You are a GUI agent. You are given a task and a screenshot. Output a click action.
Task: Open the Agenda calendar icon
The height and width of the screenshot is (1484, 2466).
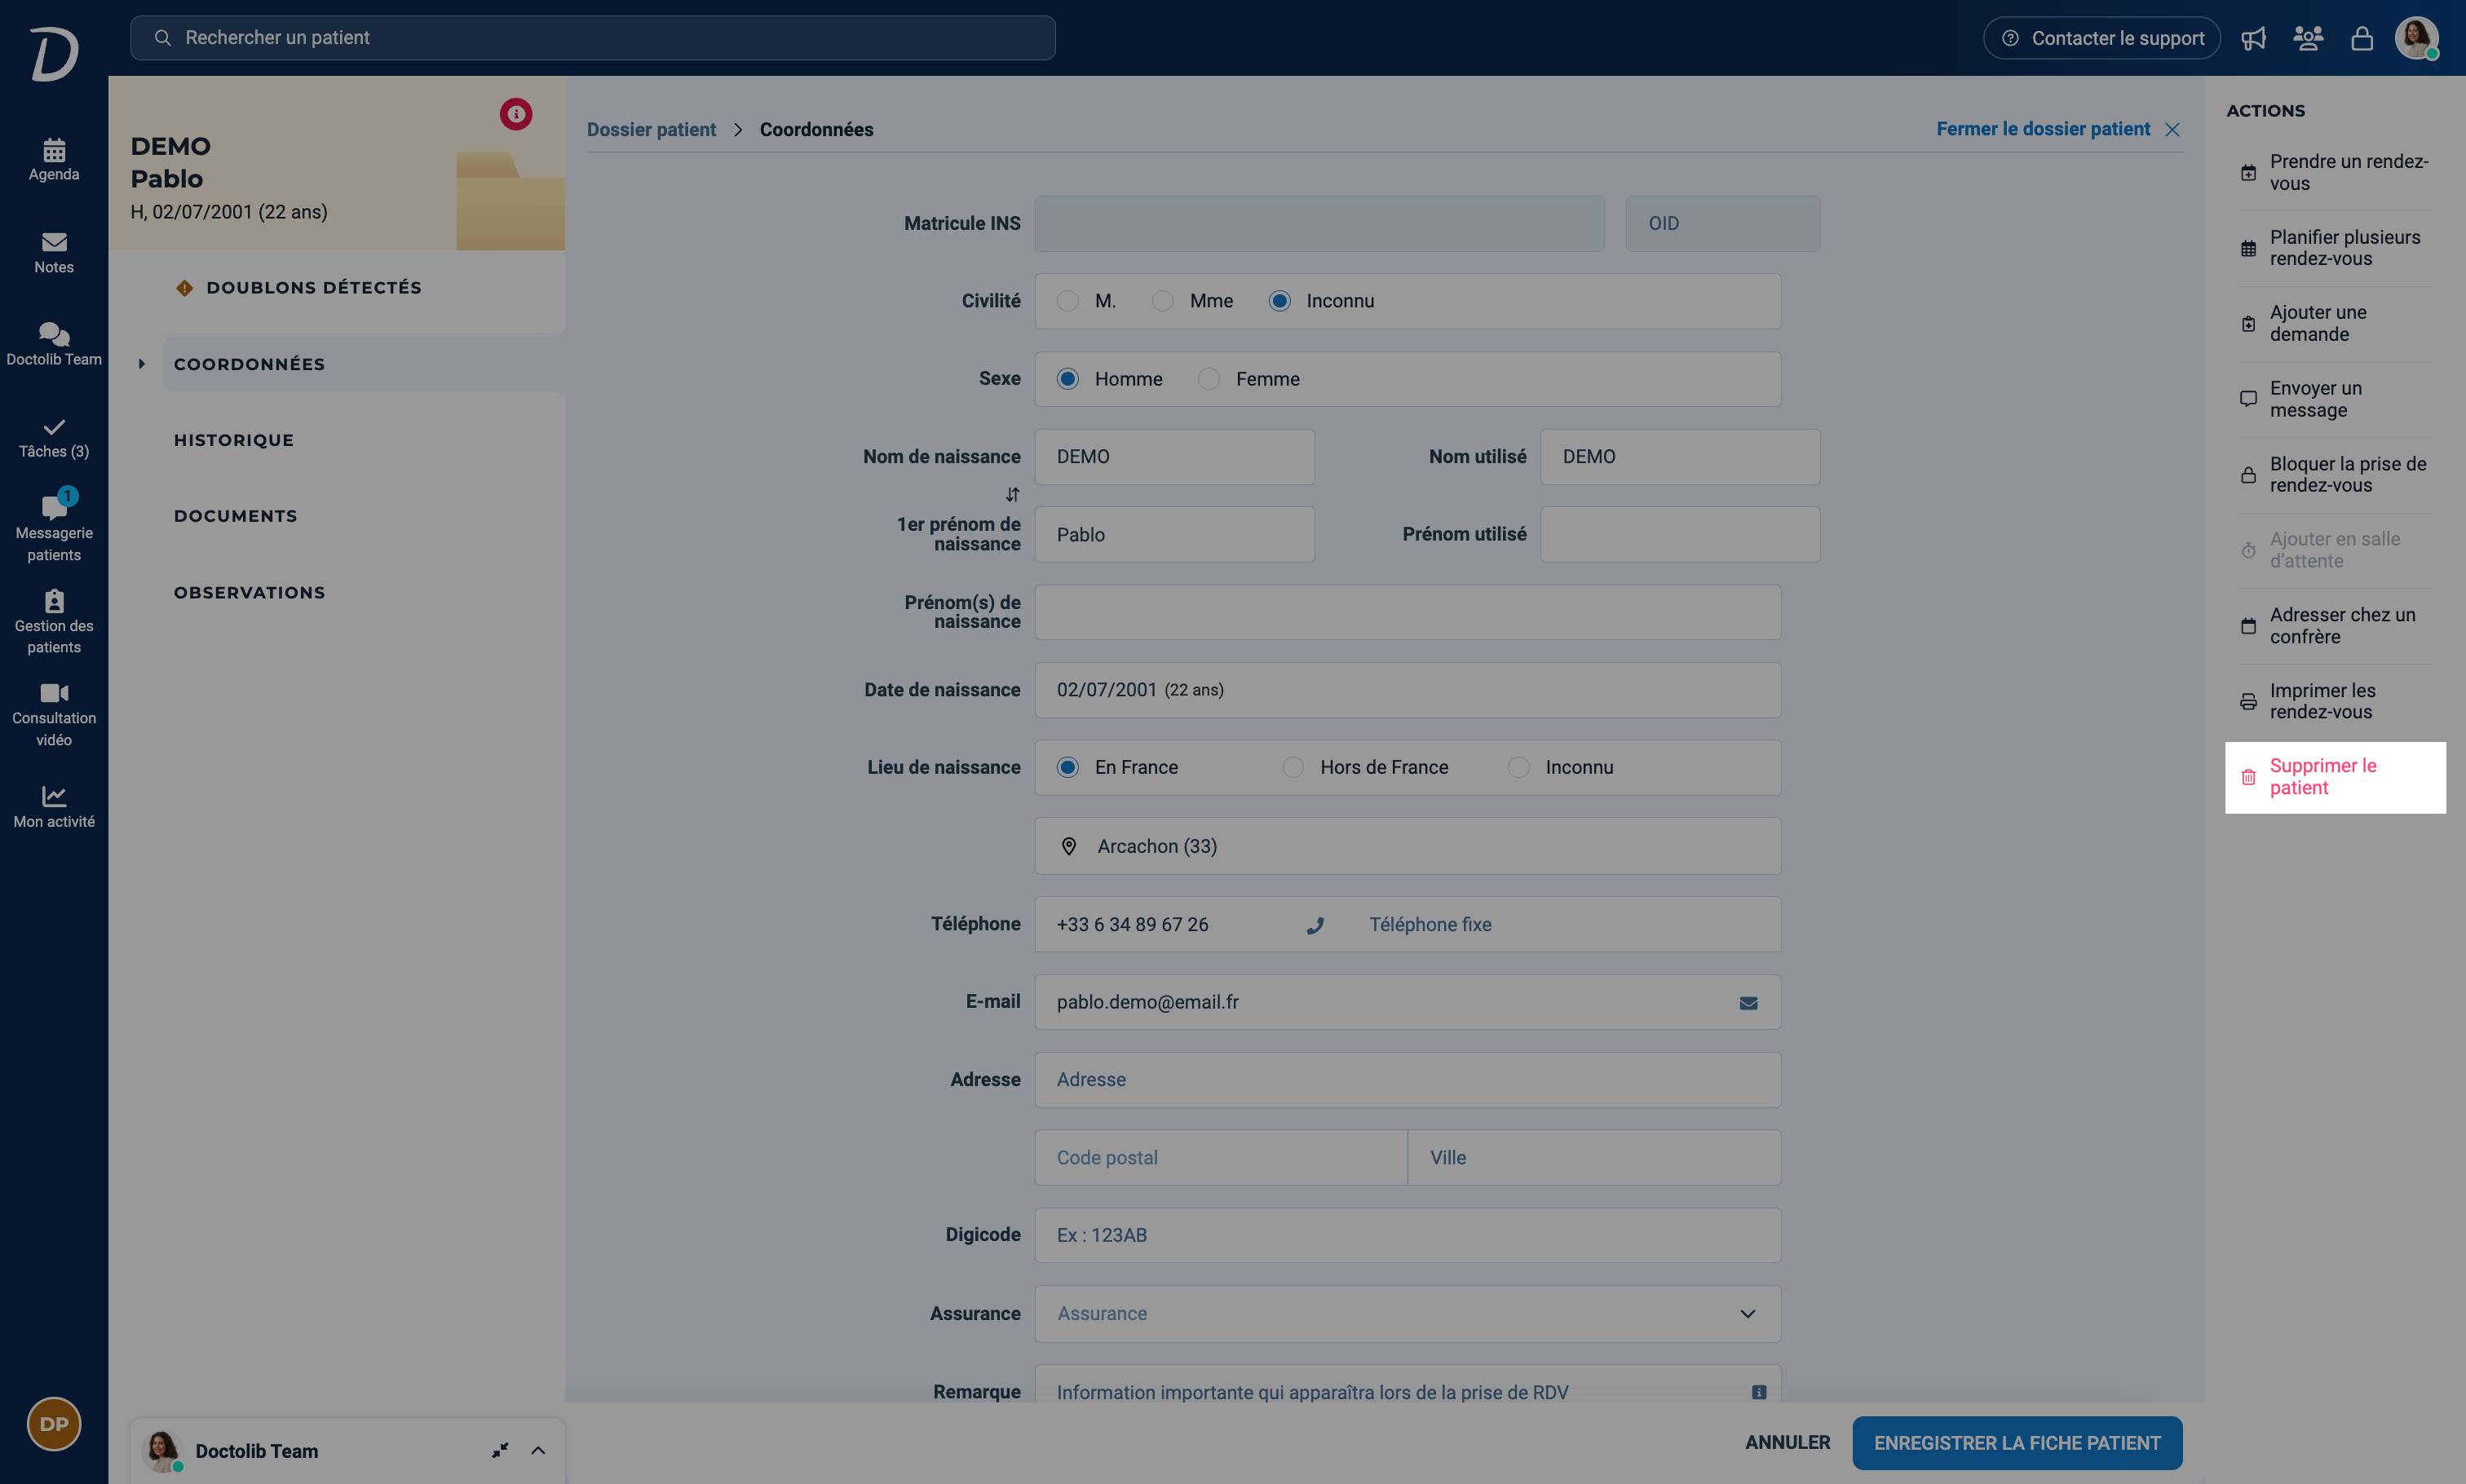point(54,150)
